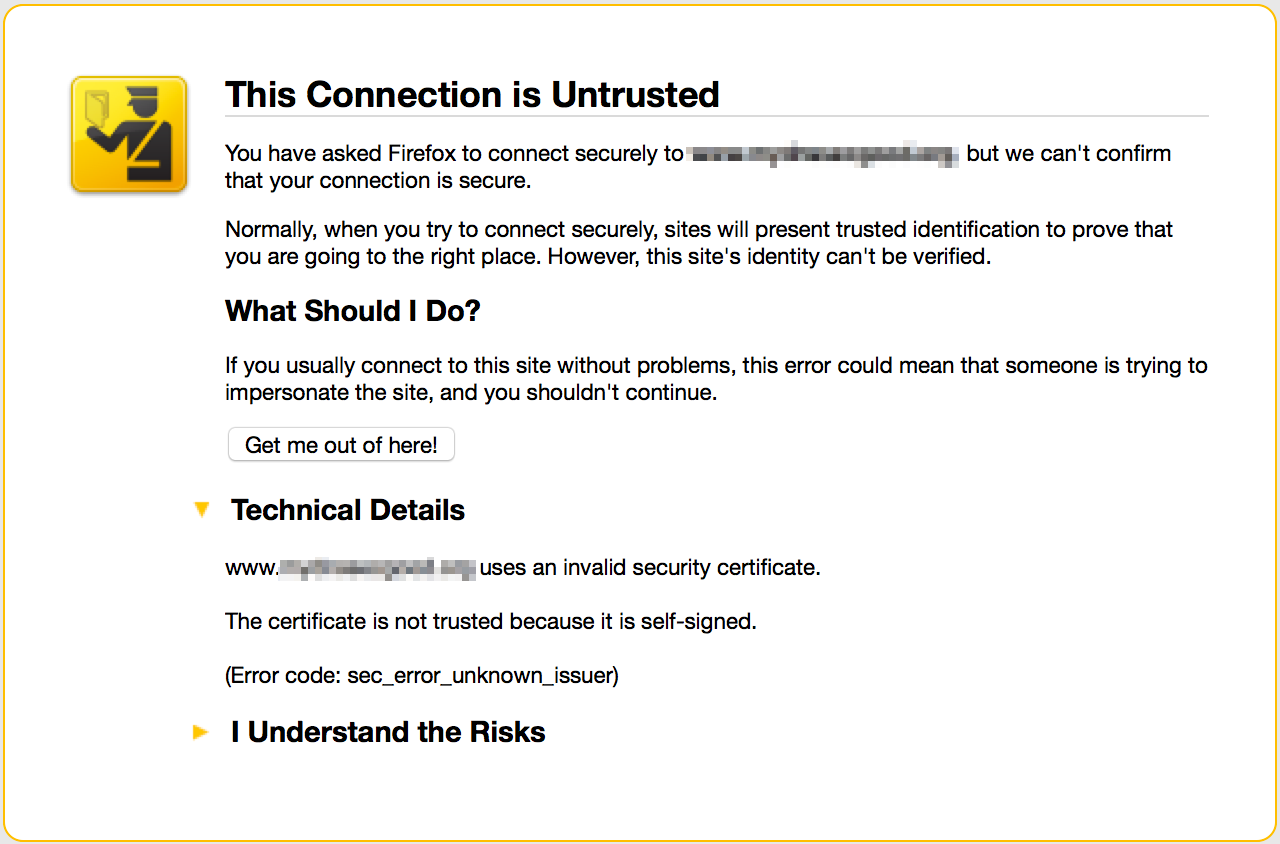Expand I Understand the Risks arrow
This screenshot has height=844, width=1280.
[x=201, y=733]
